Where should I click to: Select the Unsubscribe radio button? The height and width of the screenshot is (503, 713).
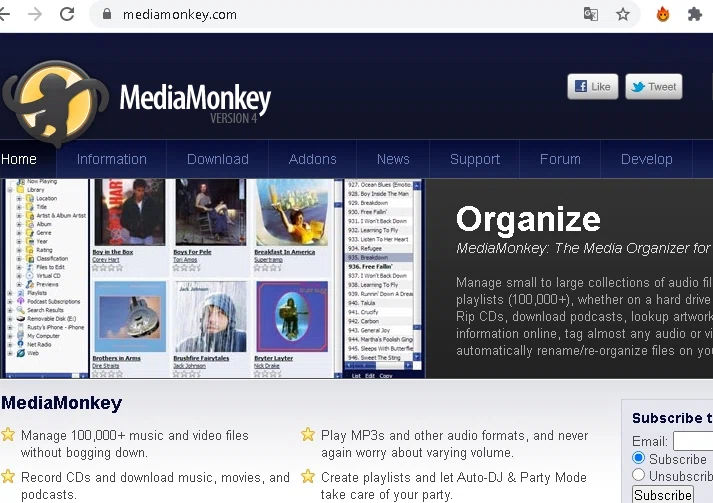(x=638, y=475)
